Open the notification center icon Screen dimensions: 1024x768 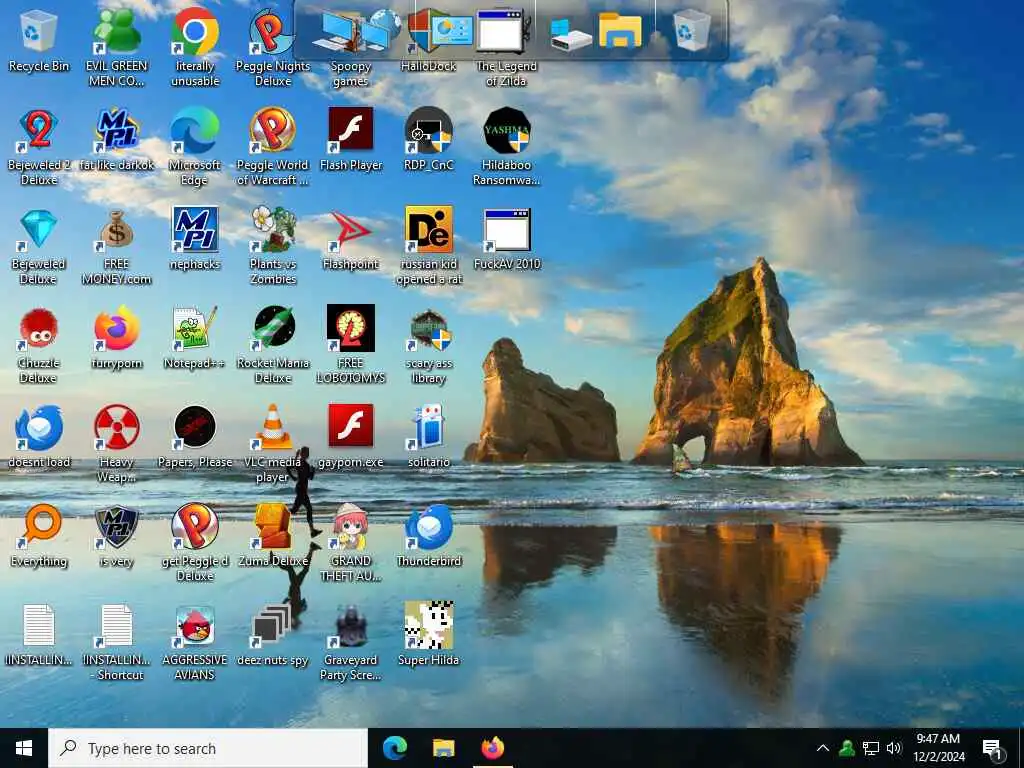pos(993,749)
